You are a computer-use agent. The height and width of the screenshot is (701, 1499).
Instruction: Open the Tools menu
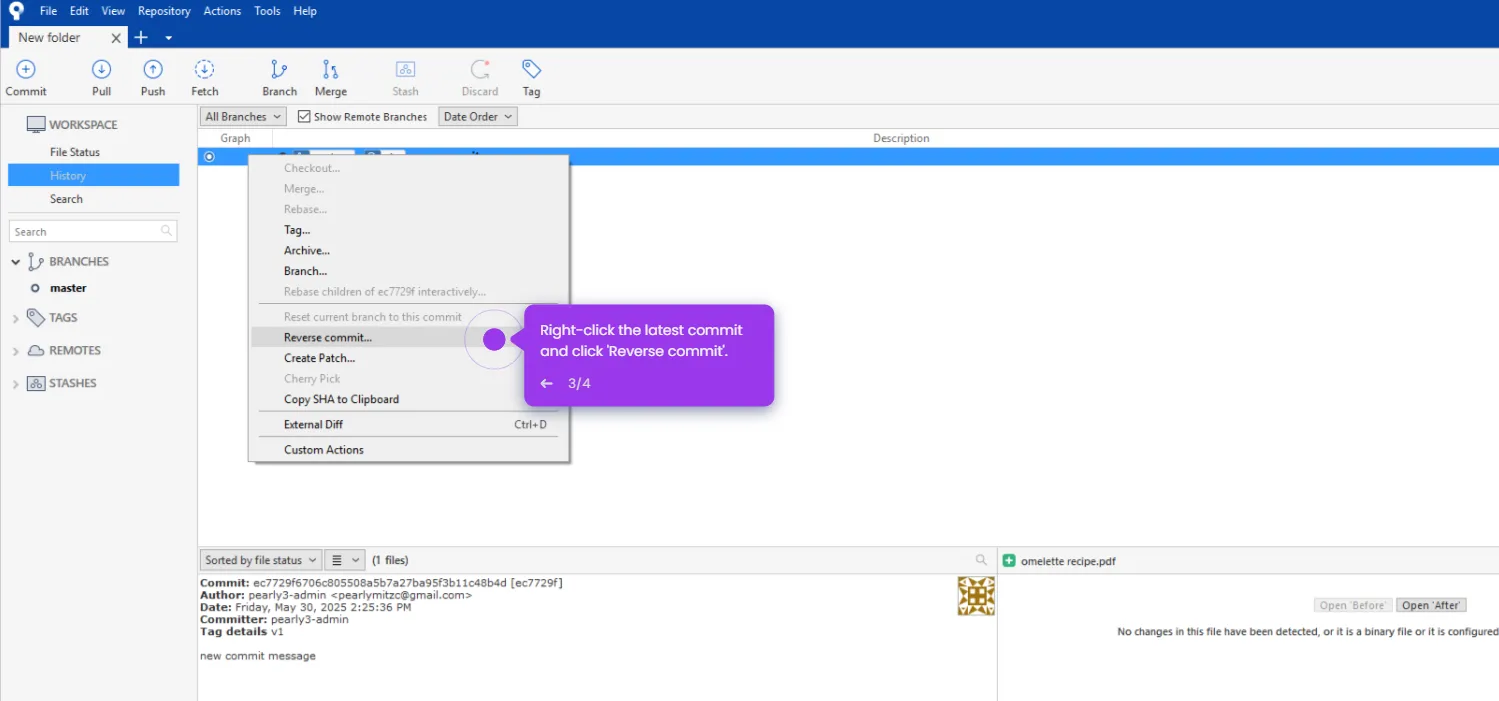(267, 11)
